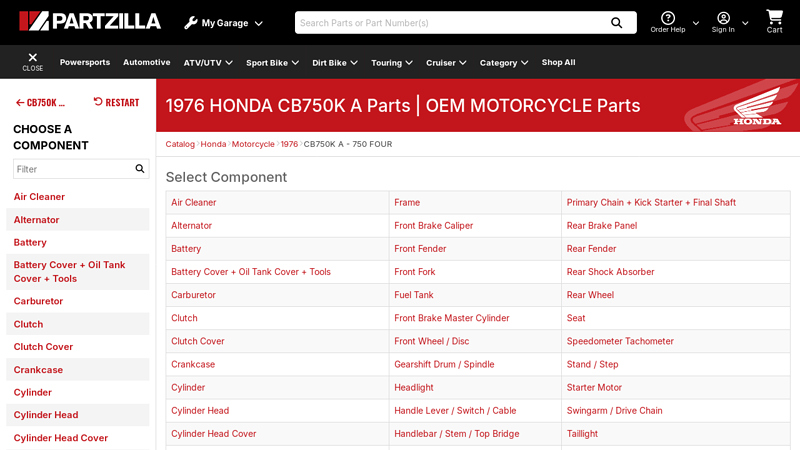Open Speedometer Tachometer component
This screenshot has width=800, height=450.
[620, 341]
